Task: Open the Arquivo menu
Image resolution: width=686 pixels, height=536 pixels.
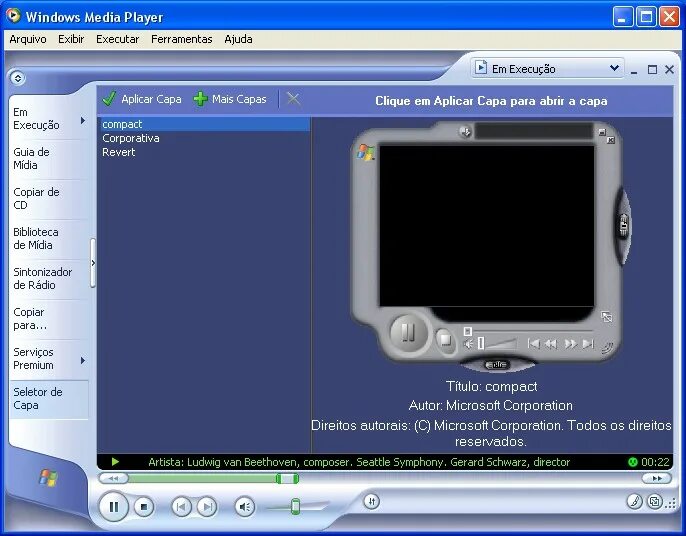Action: point(28,39)
